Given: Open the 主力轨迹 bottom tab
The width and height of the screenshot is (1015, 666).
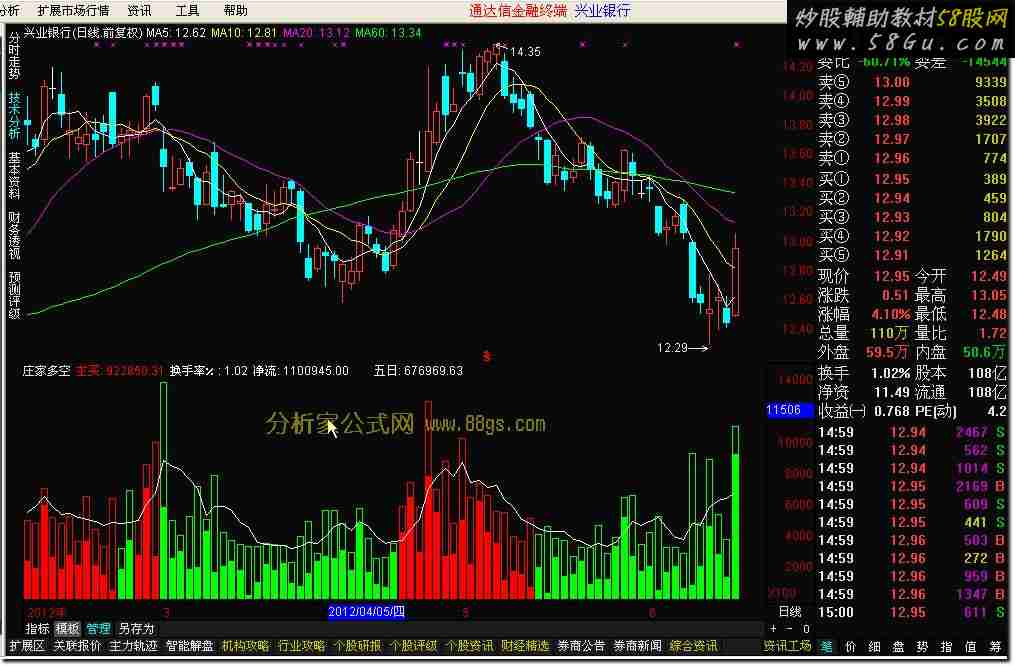Looking at the screenshot, I should (133, 646).
